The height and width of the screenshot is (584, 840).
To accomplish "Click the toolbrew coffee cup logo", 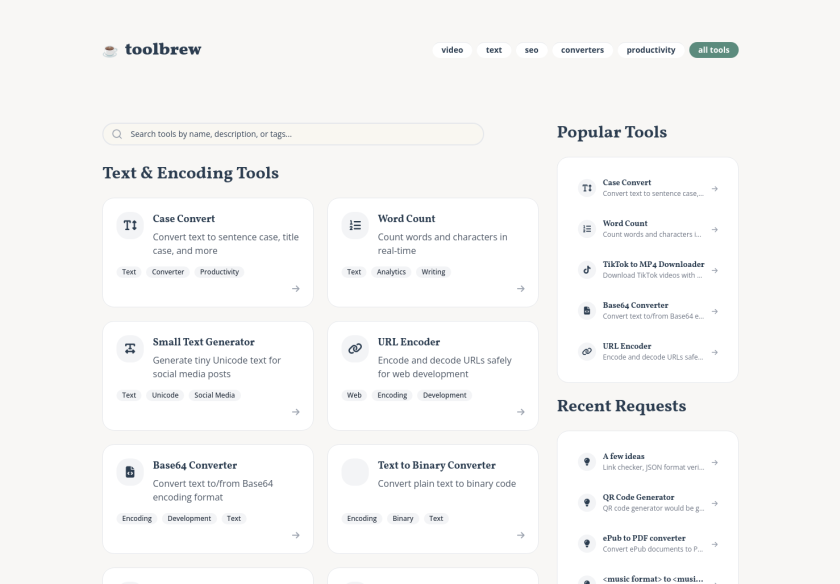I will (x=110, y=50).
